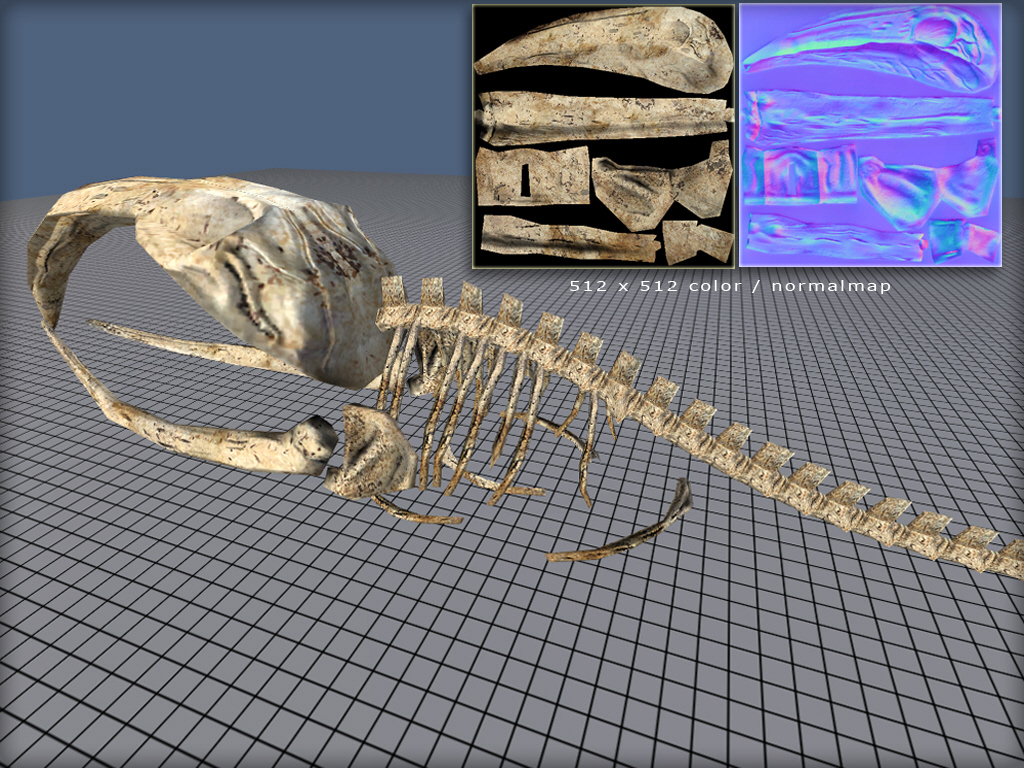This screenshot has width=1024, height=768.
Task: Click the color map piece with rectangular hole
Action: pyautogui.click(x=530, y=176)
